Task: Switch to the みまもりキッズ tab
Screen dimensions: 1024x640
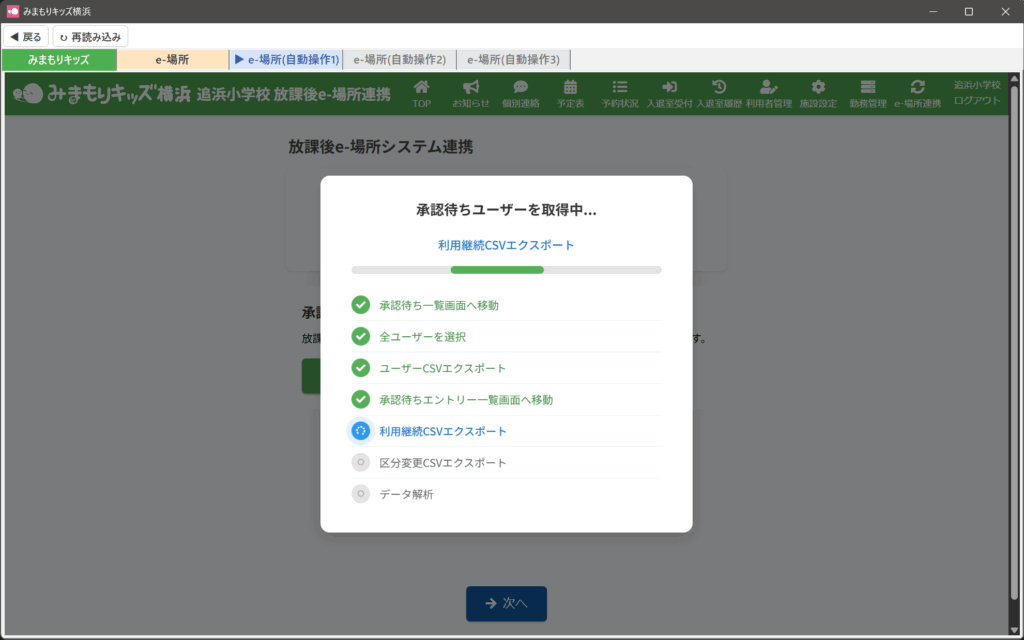Action: tap(59, 60)
